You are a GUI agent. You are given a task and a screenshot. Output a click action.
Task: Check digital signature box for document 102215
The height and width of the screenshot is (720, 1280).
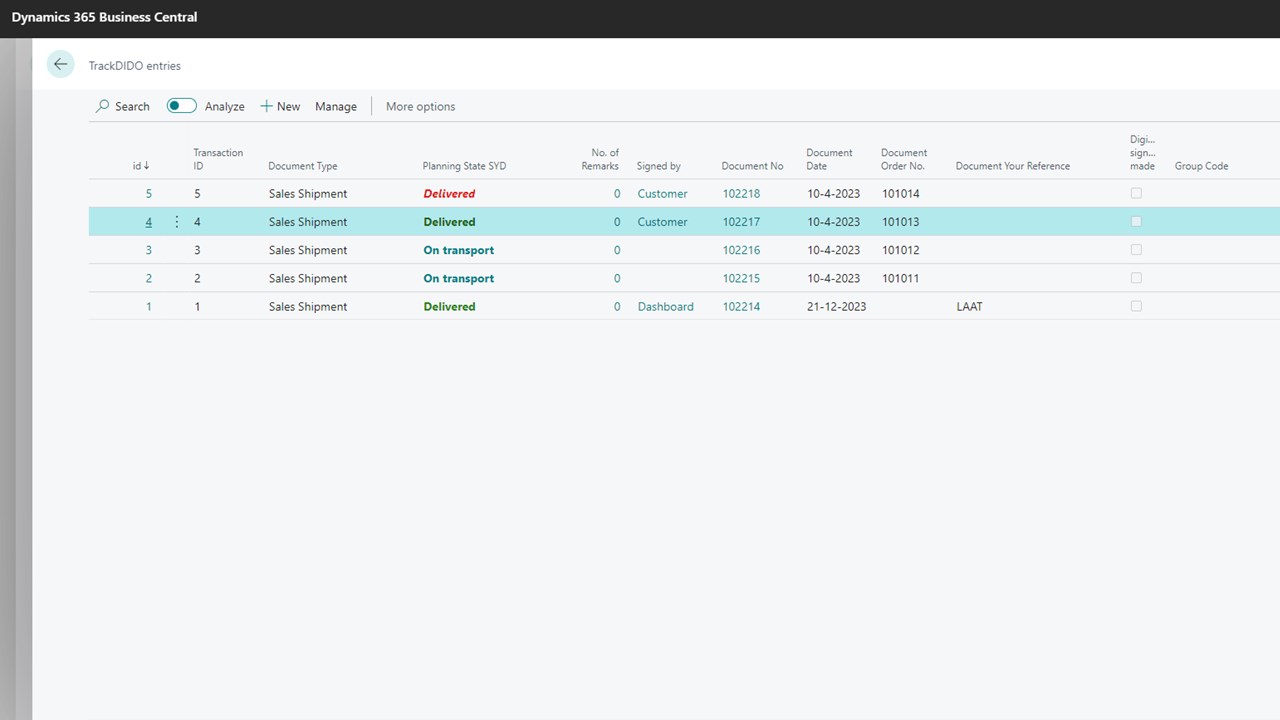[x=1136, y=278]
